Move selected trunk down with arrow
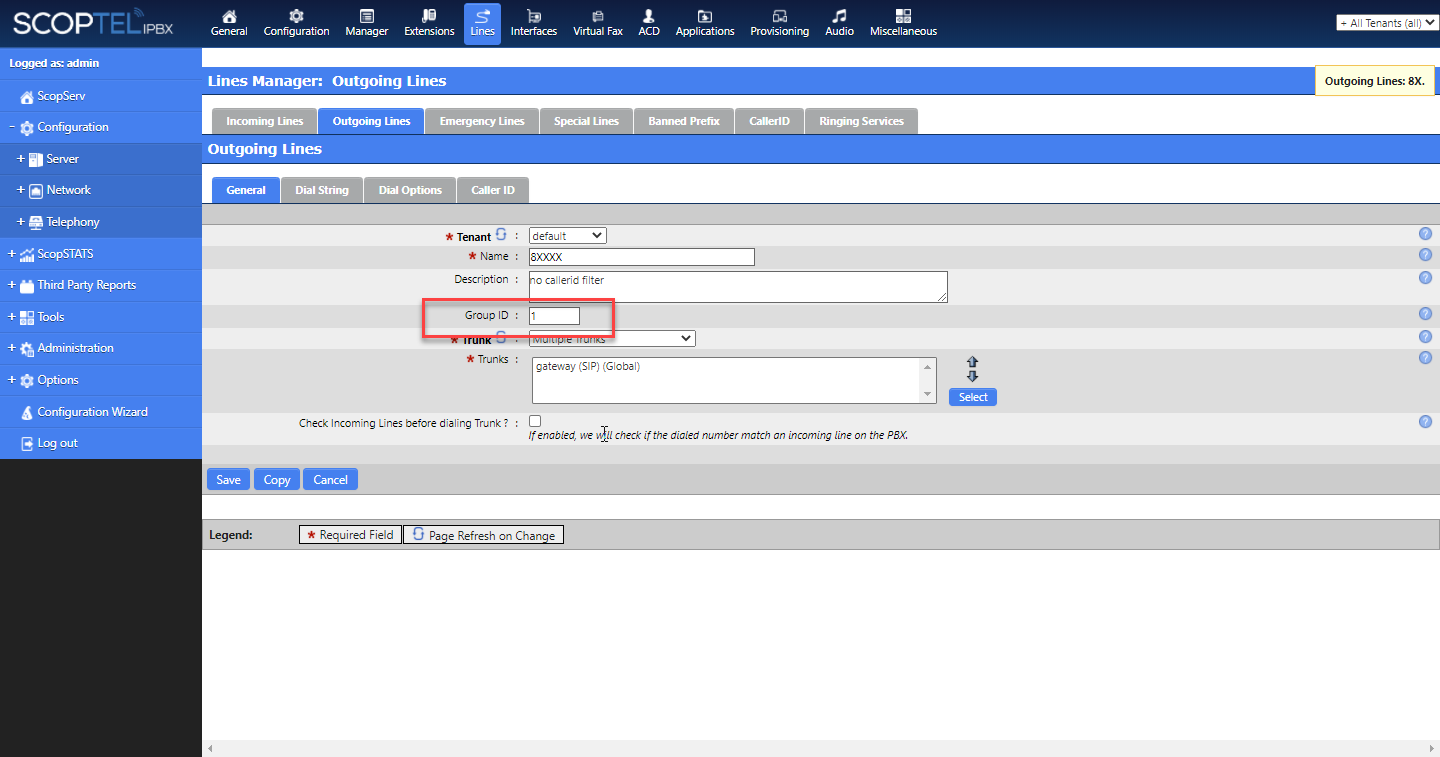 (x=972, y=376)
